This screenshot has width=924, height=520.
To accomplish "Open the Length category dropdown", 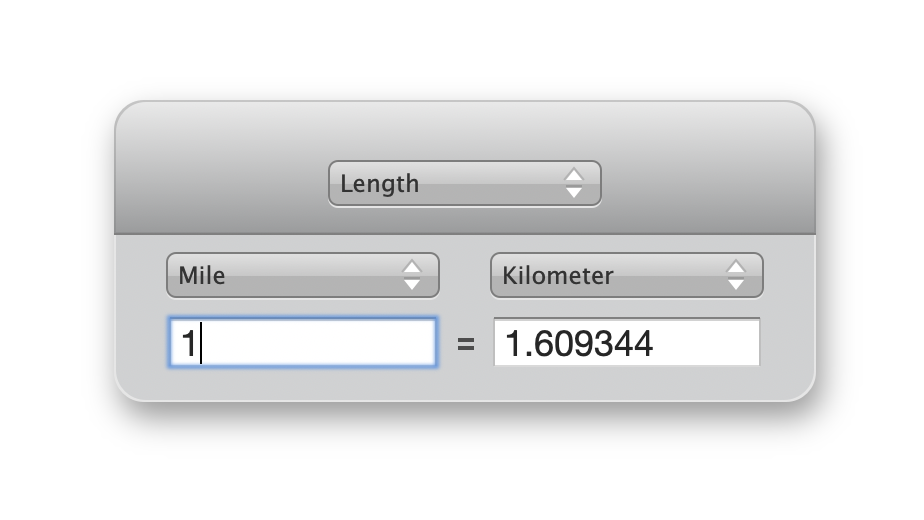I will pyautogui.click(x=464, y=184).
